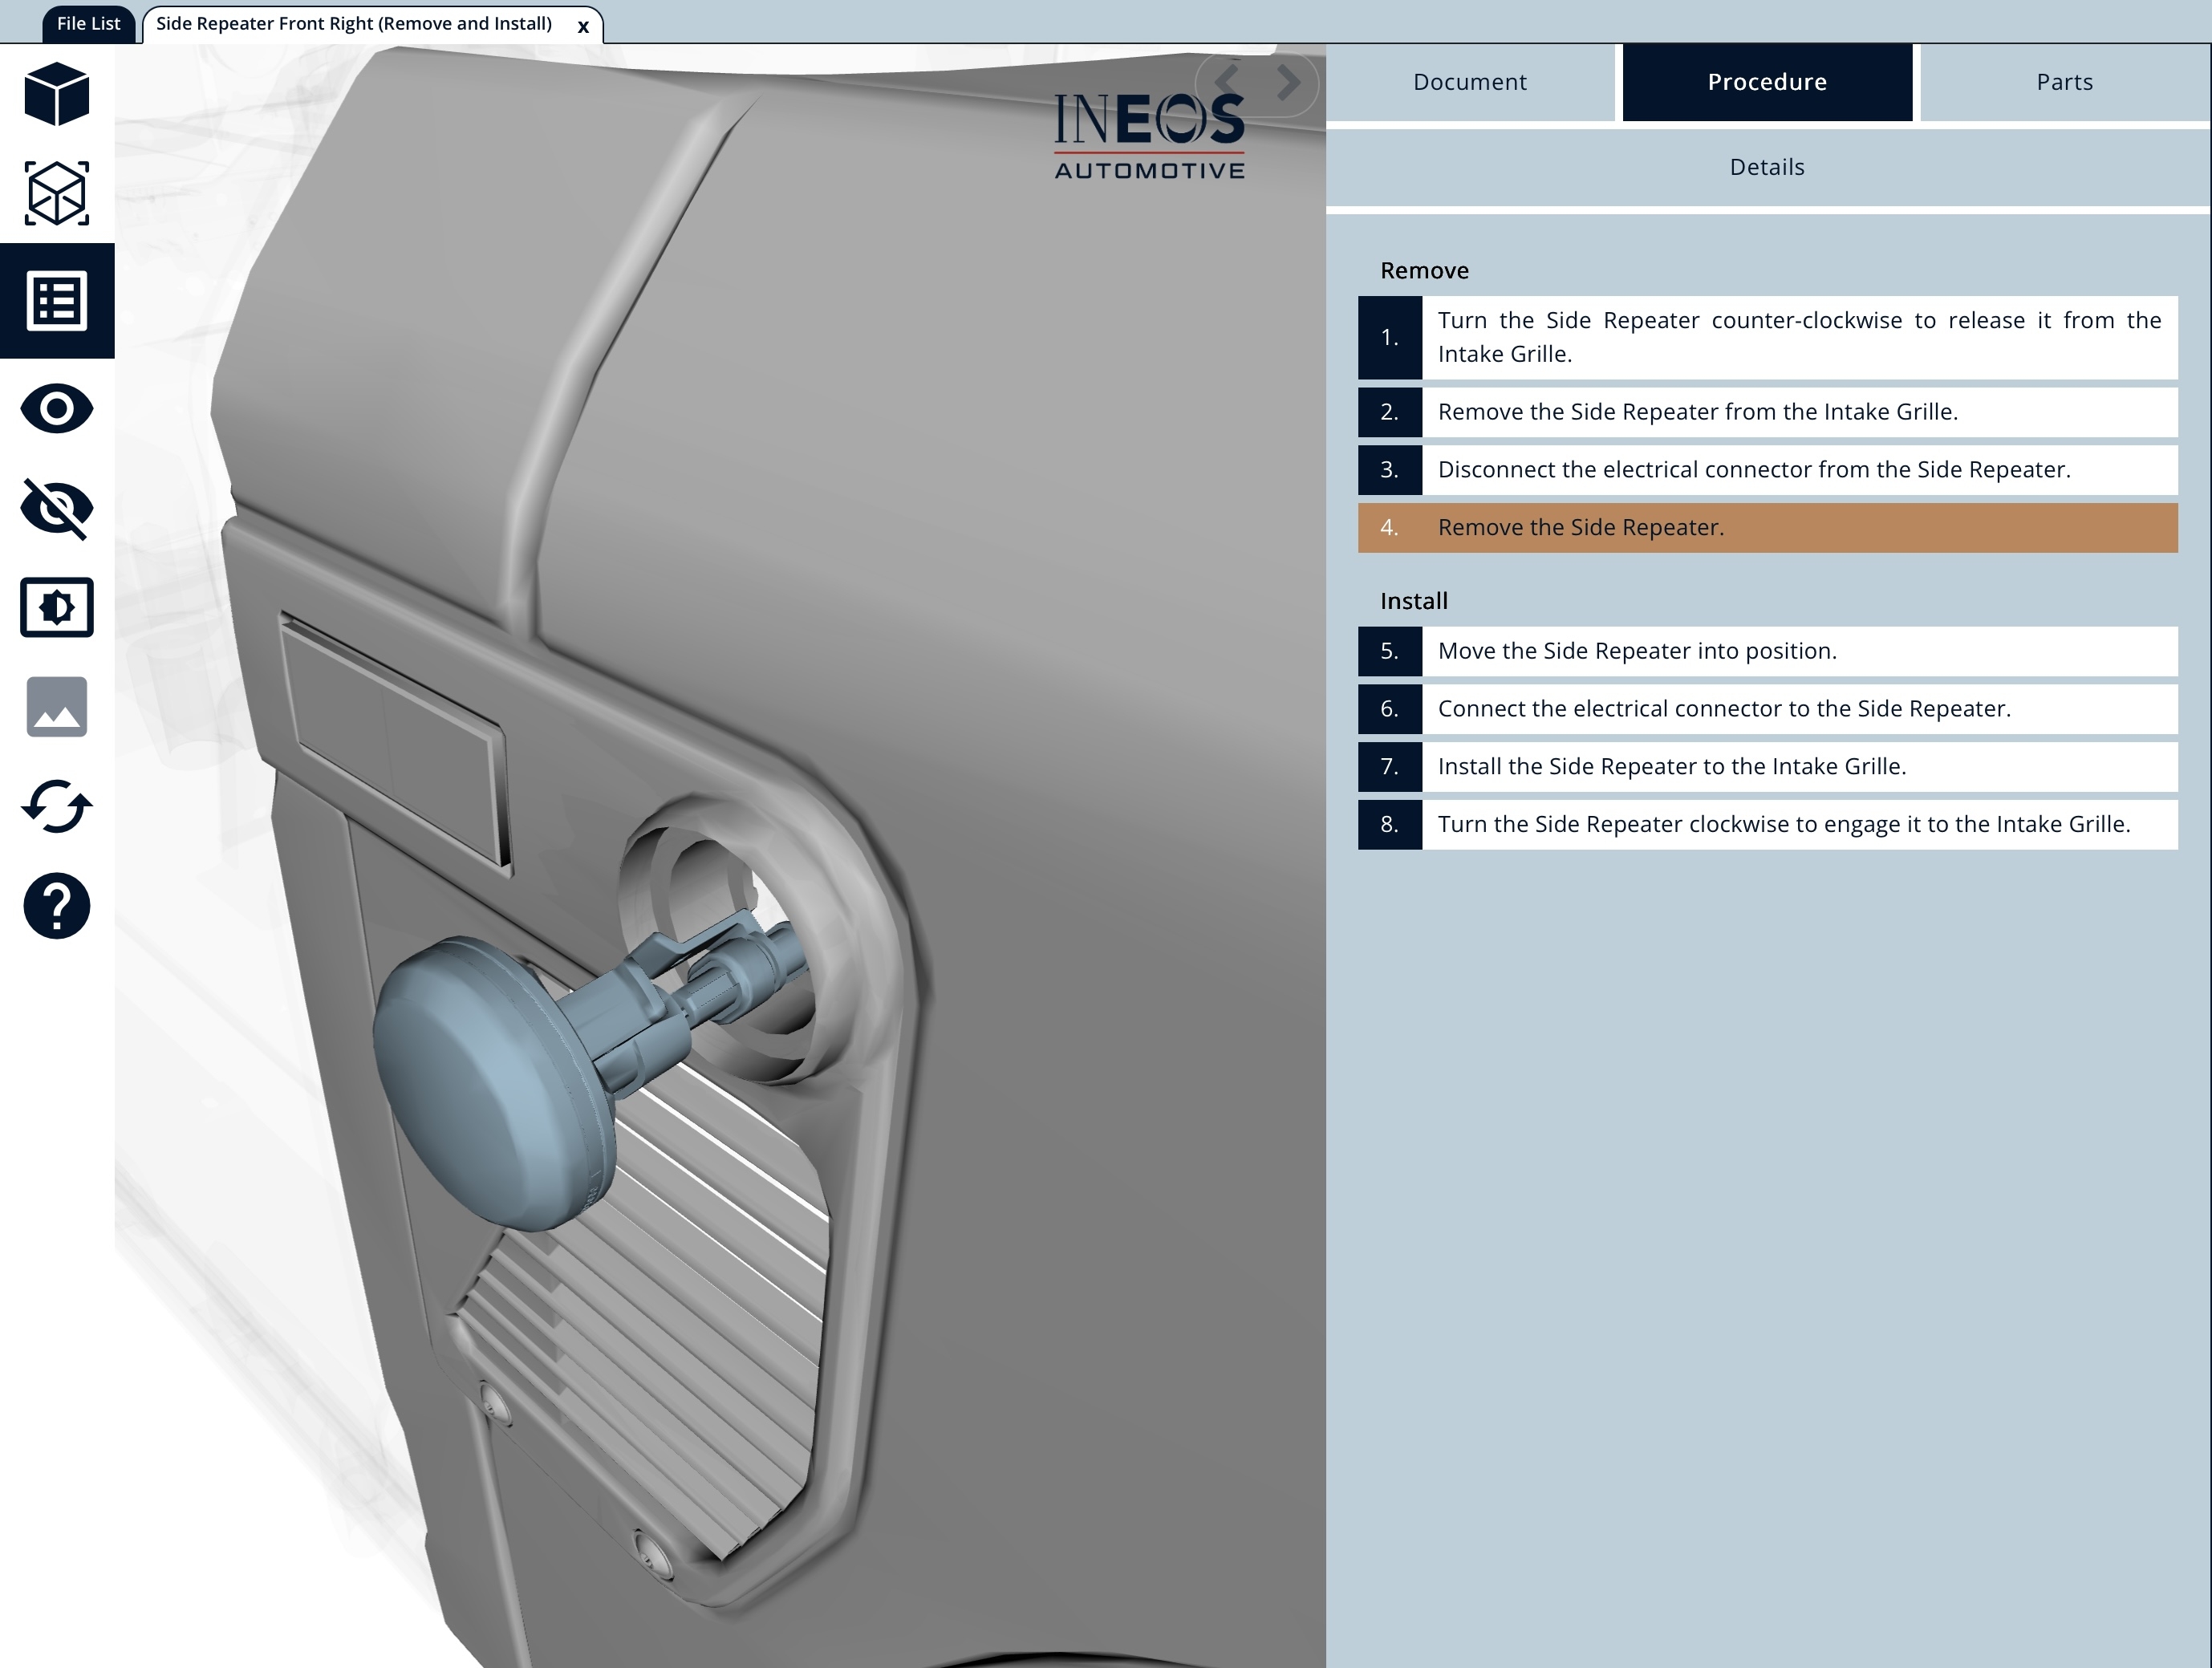Viewport: 2212px width, 1668px height.
Task: Expand the Details section bar
Action: click(x=1766, y=167)
